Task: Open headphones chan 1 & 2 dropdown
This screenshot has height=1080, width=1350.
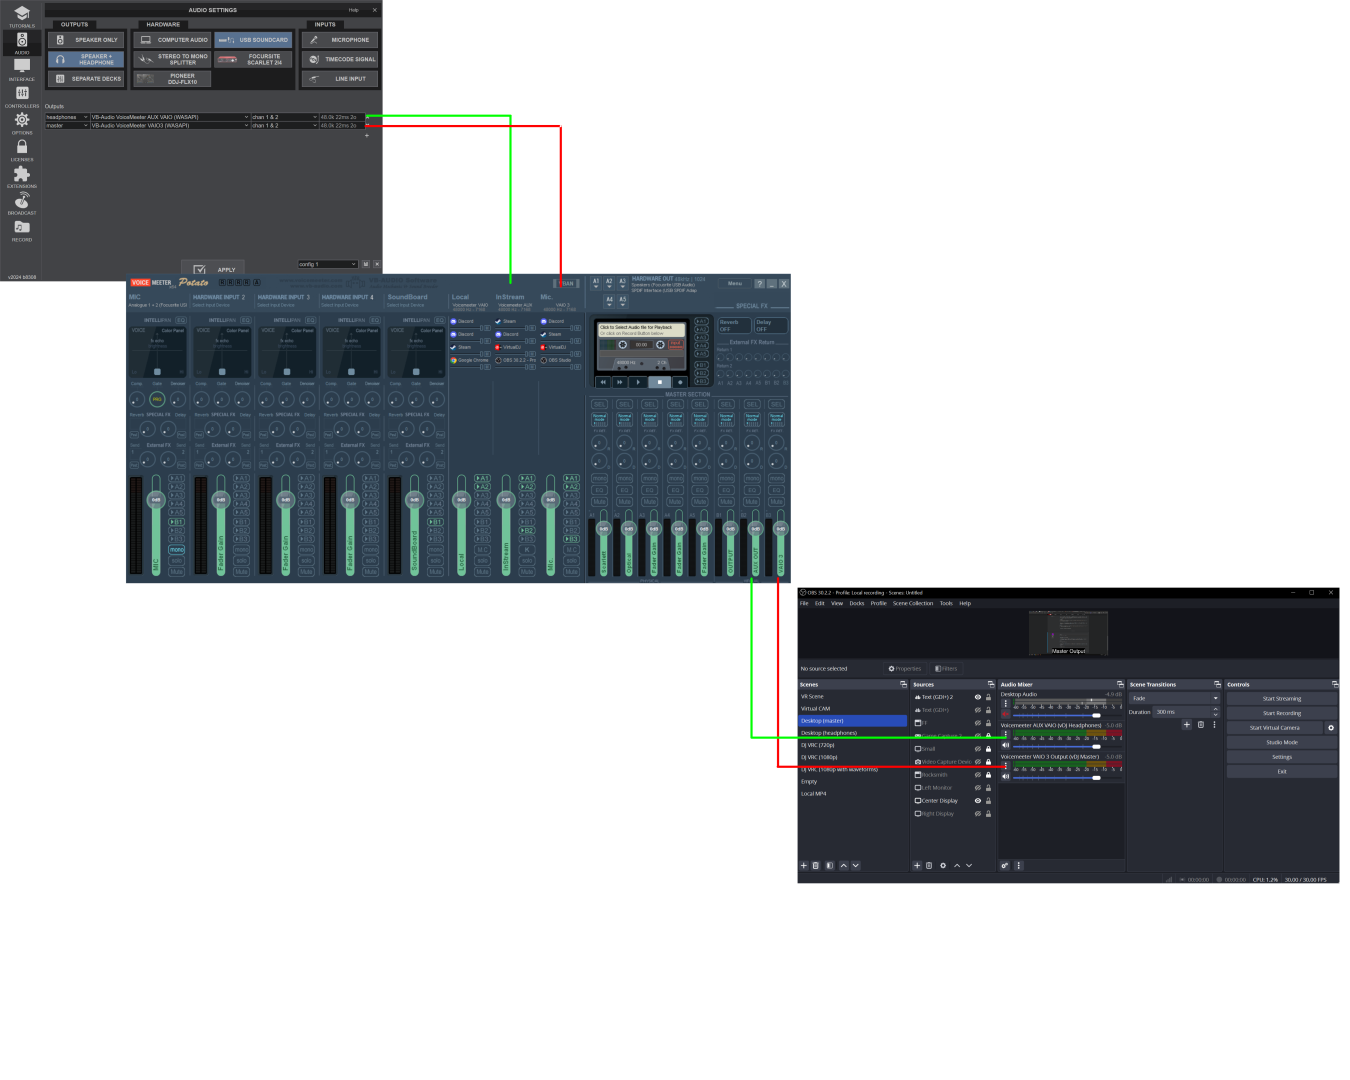Action: point(284,117)
